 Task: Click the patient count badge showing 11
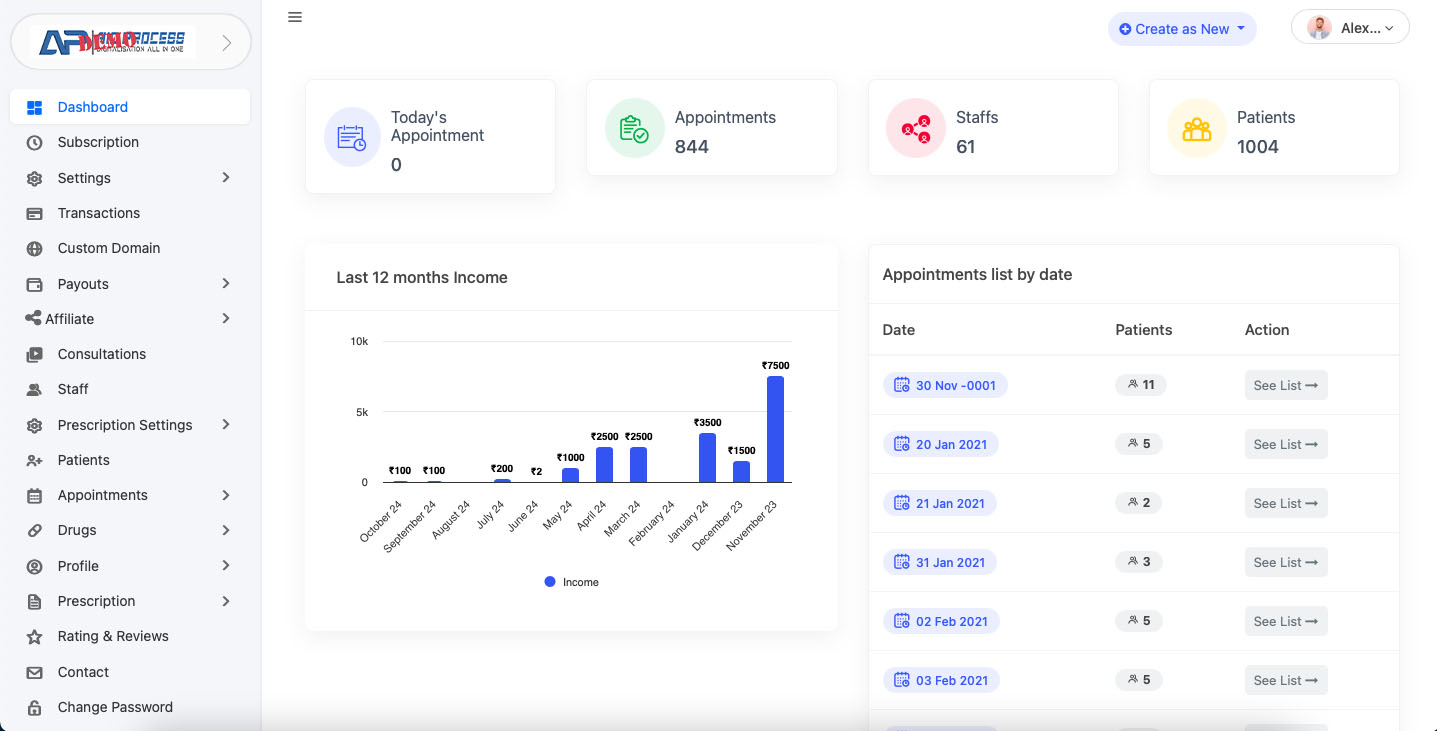[x=1141, y=384]
